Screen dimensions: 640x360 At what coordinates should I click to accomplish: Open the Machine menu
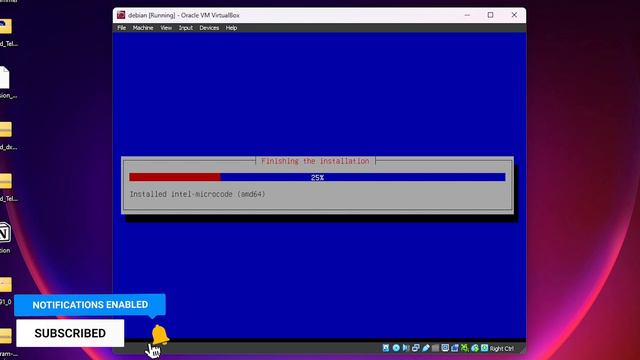tap(143, 28)
